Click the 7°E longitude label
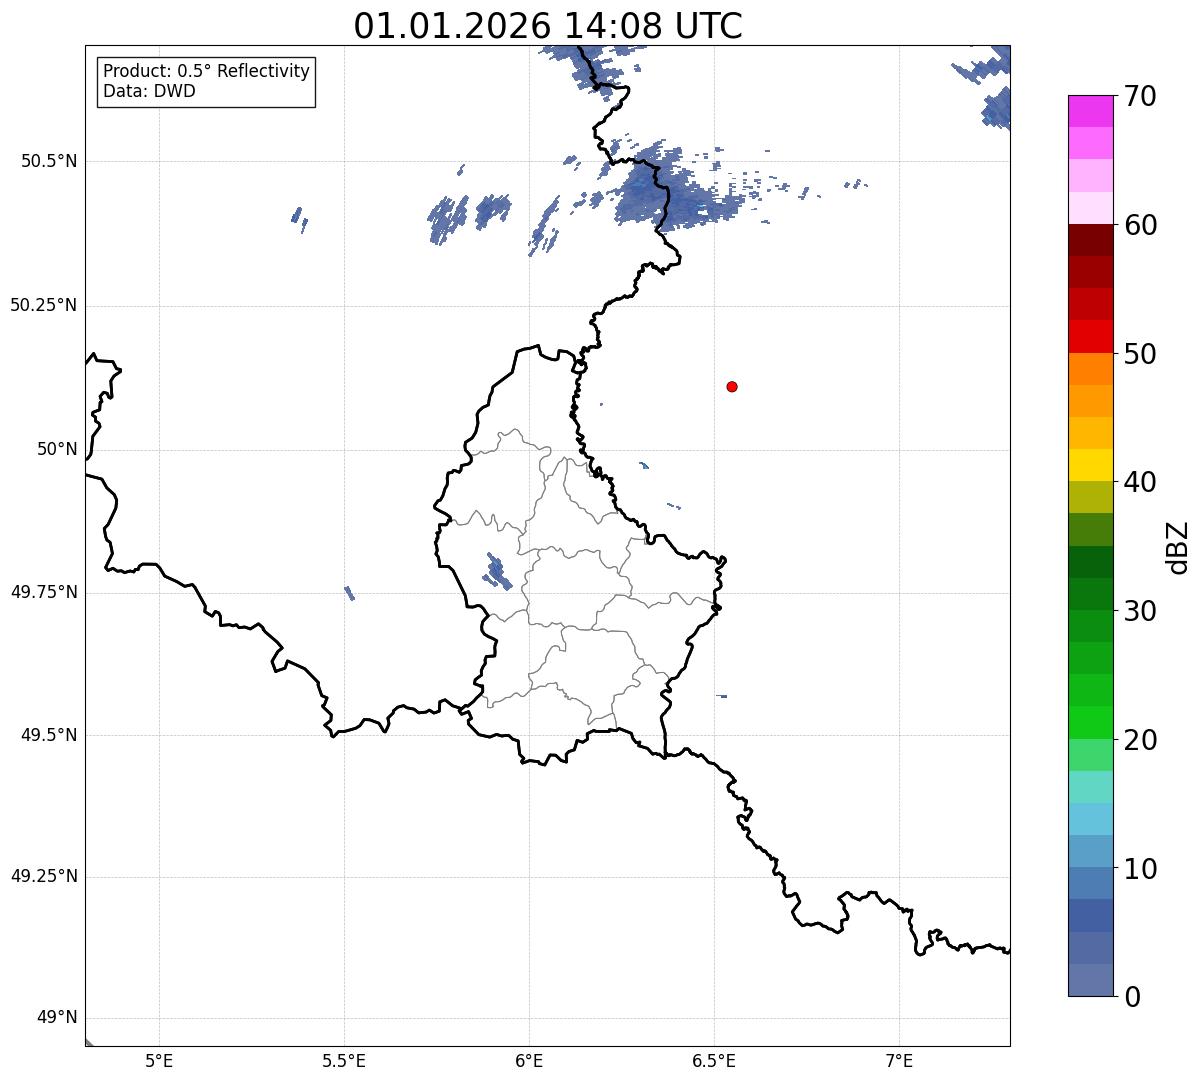Image resolution: width=1202 pixels, height=1081 pixels. (x=899, y=1060)
